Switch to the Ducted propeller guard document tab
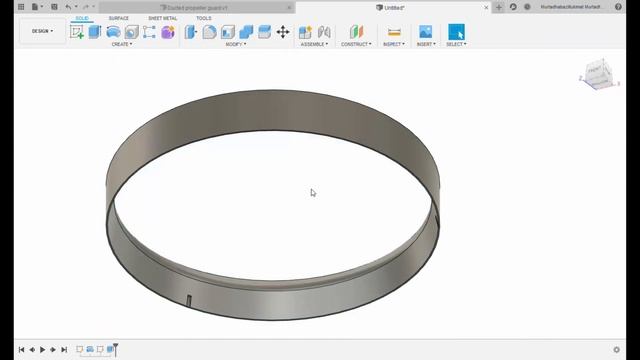 tap(197, 7)
